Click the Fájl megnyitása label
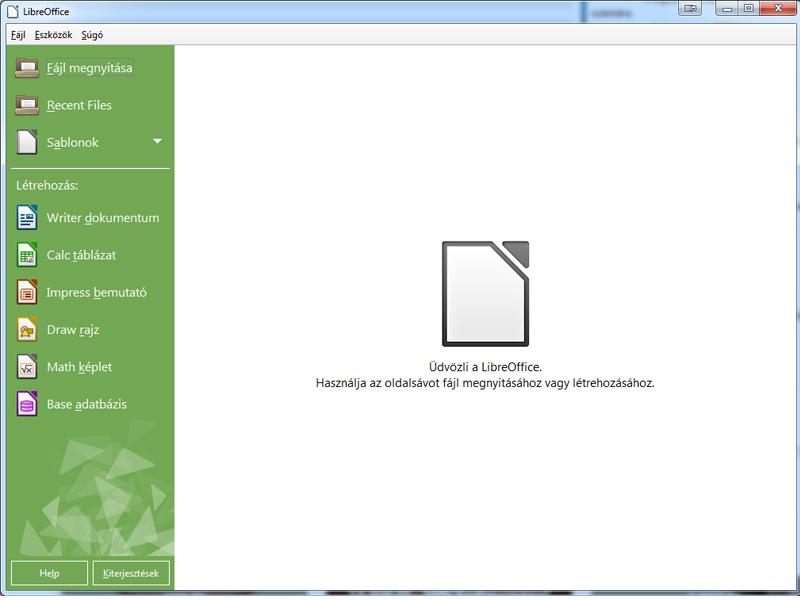The width and height of the screenshot is (800, 600). 89,68
